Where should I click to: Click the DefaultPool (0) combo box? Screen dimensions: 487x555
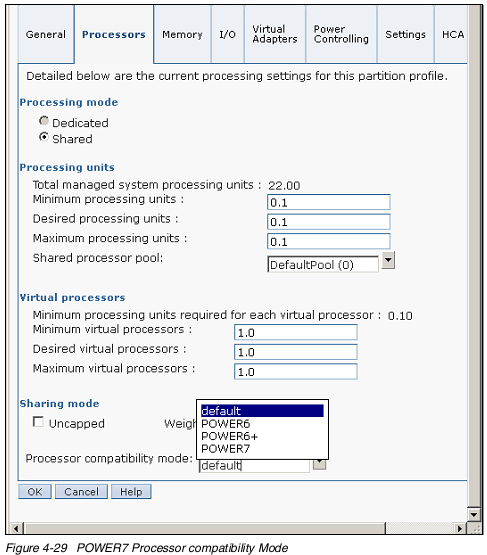323,264
